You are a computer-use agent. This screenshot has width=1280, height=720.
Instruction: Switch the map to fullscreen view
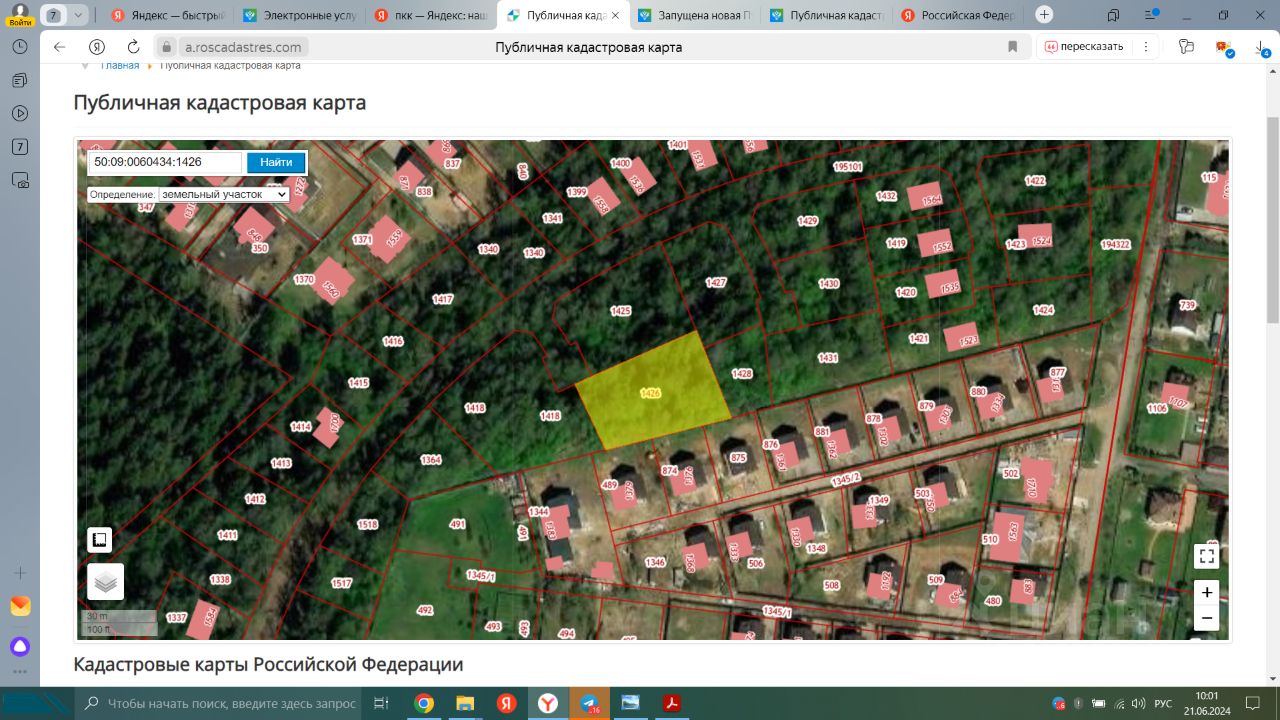coord(1207,556)
